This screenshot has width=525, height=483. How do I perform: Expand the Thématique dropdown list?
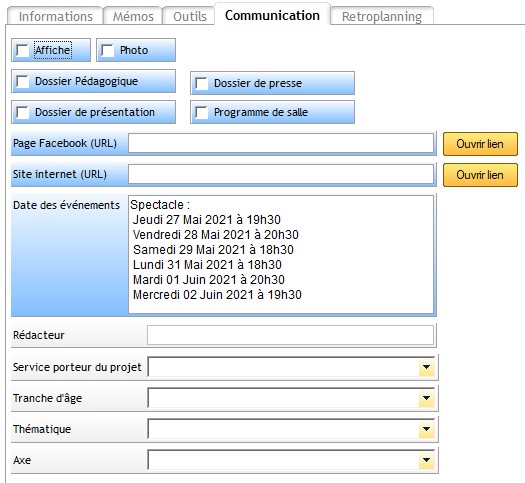point(426,429)
